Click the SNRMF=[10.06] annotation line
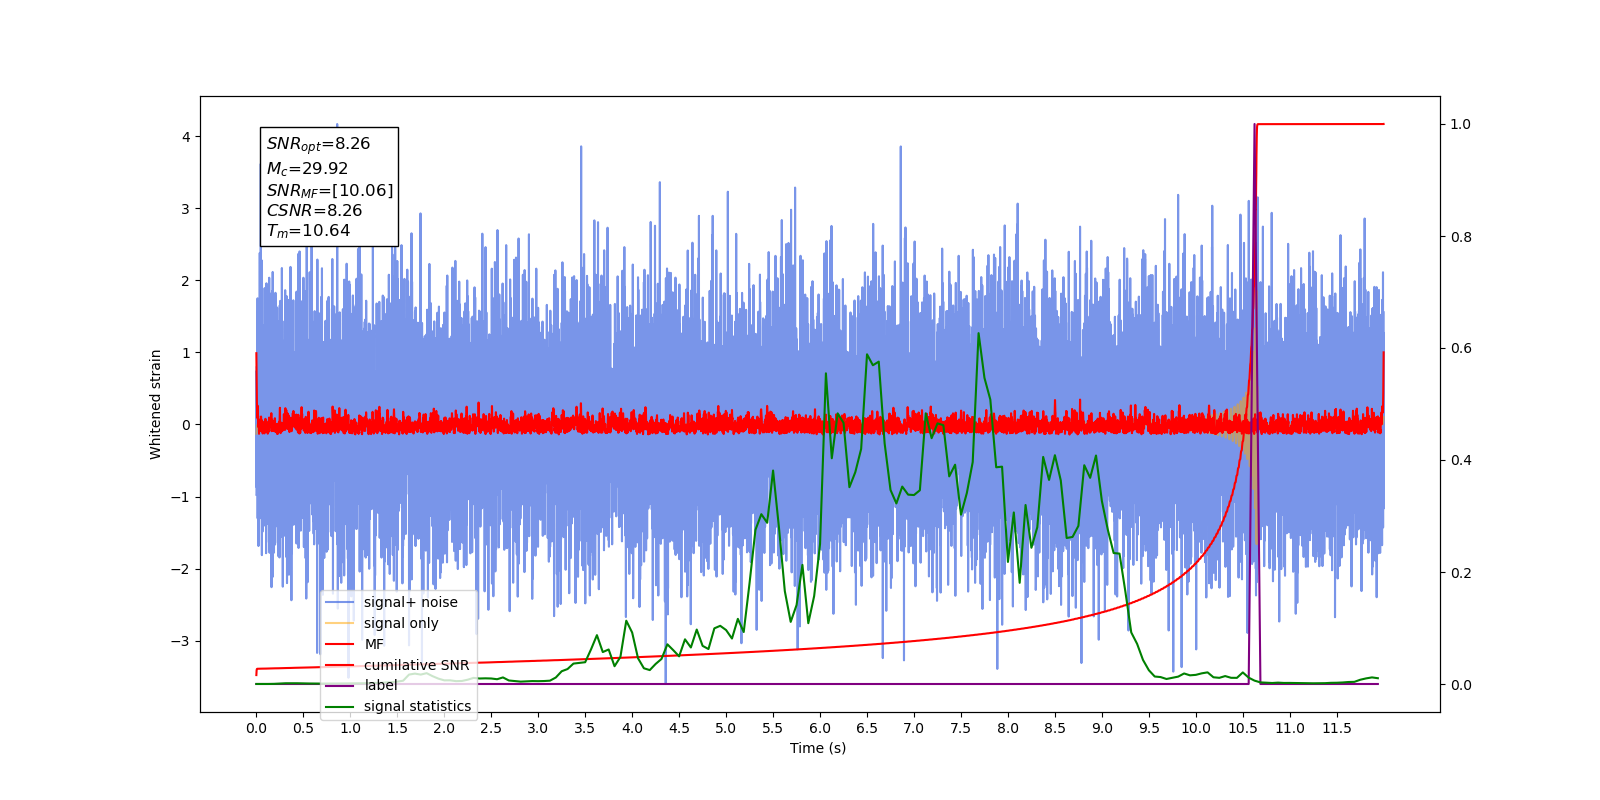Screen dimensions: 1600x800 tap(330, 190)
